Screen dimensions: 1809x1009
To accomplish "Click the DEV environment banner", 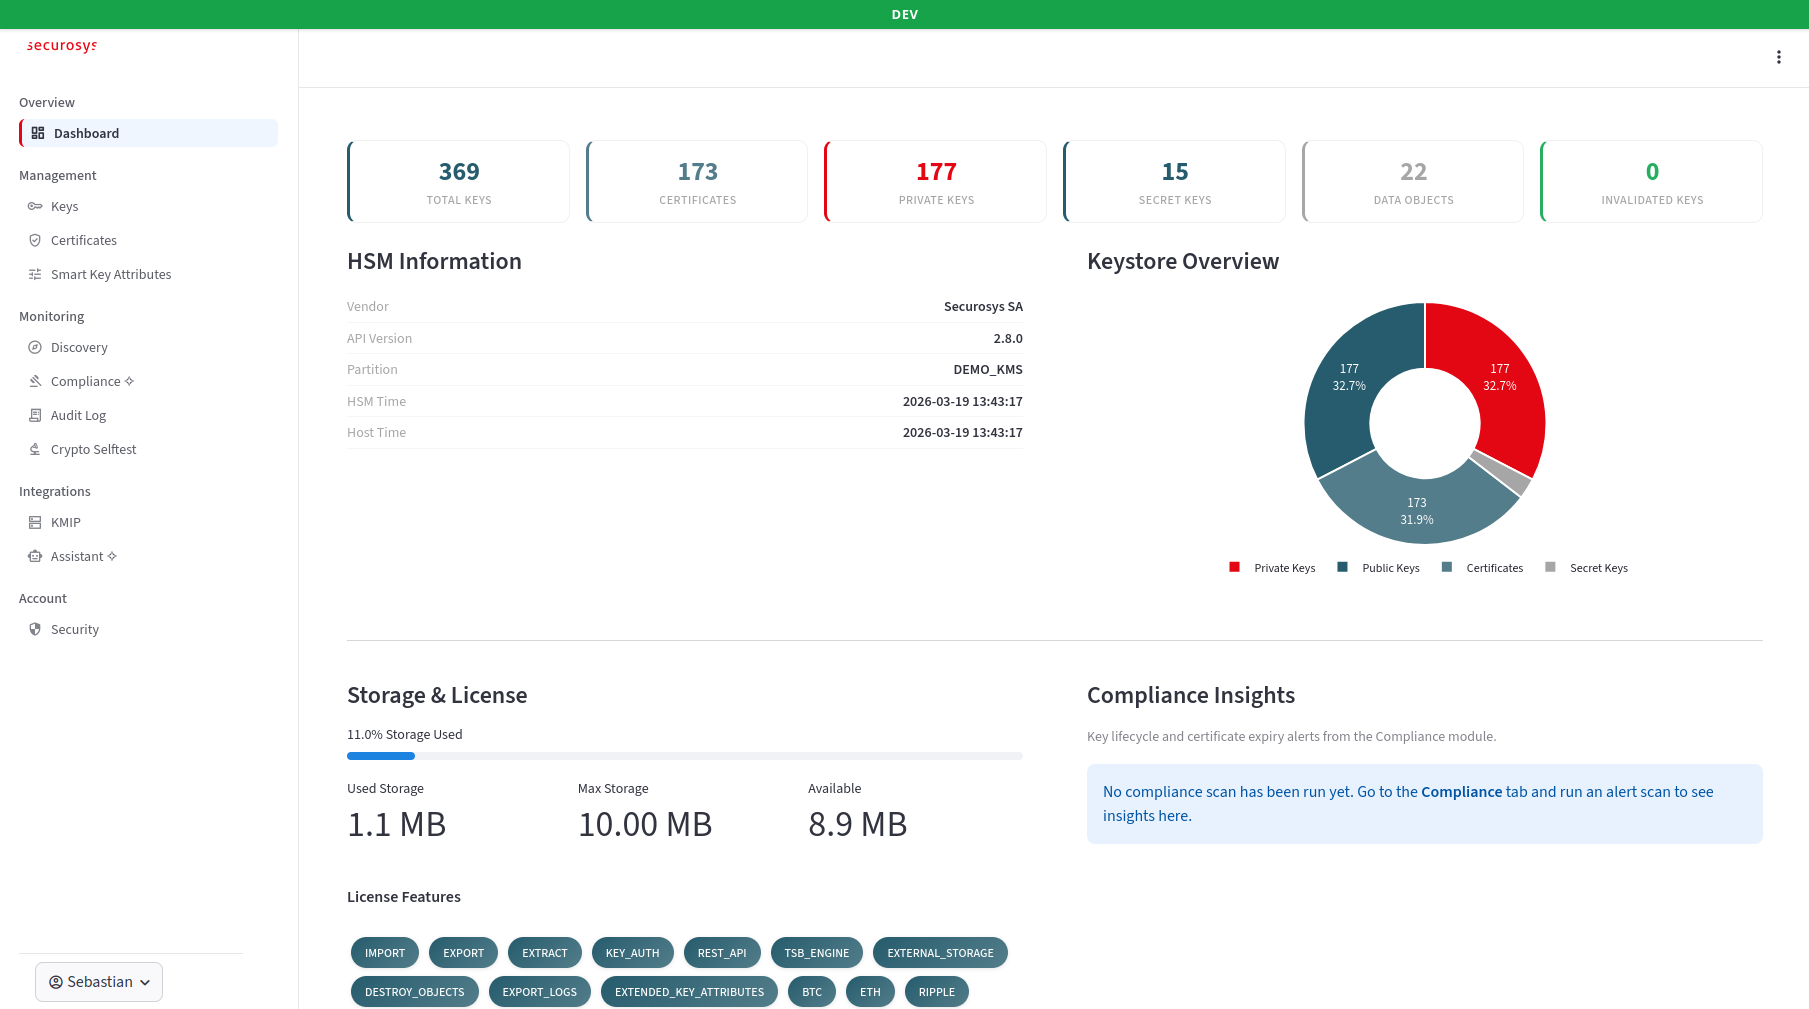I will pyautogui.click(x=904, y=14).
